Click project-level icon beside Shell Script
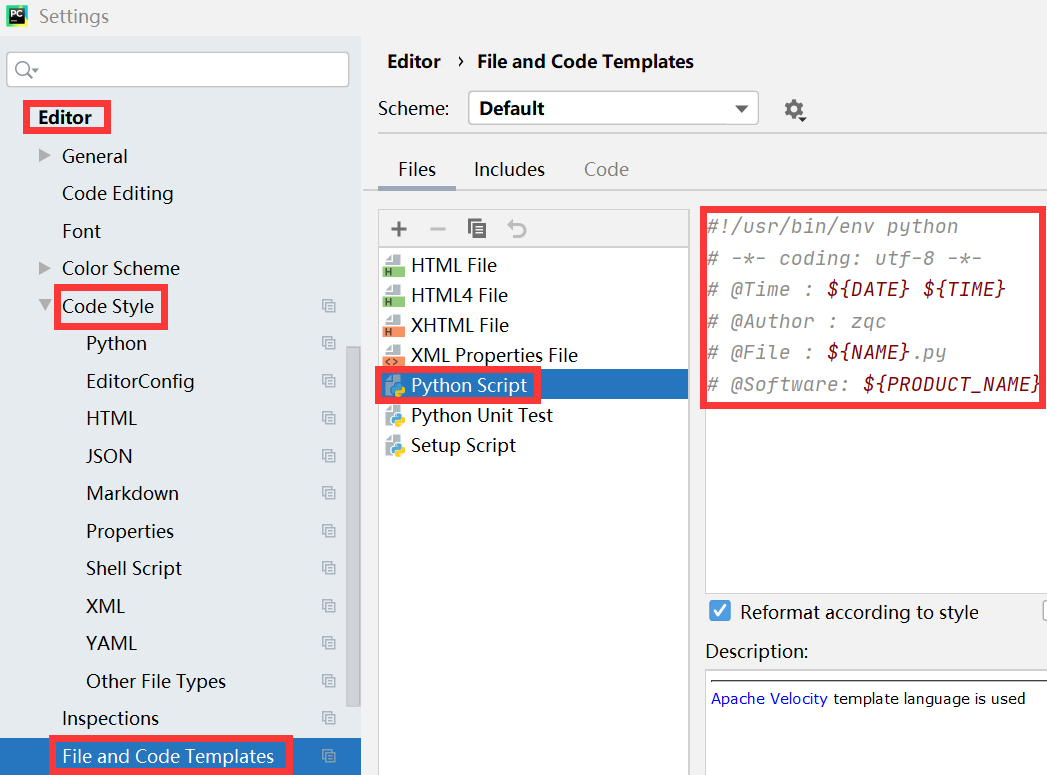The height and width of the screenshot is (775, 1047). point(329,568)
